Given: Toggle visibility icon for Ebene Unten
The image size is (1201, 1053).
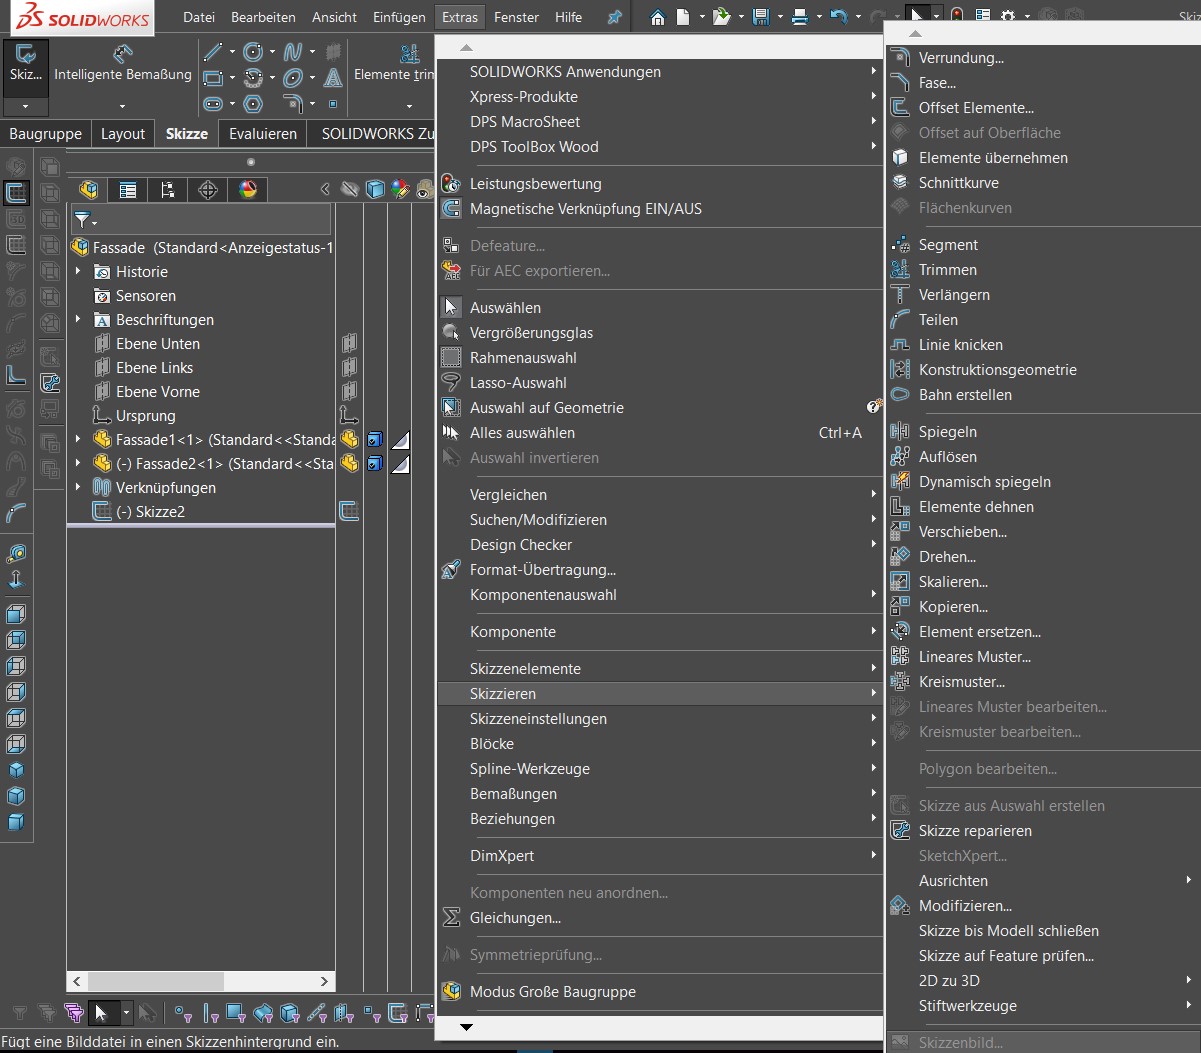Looking at the screenshot, I should (x=349, y=343).
